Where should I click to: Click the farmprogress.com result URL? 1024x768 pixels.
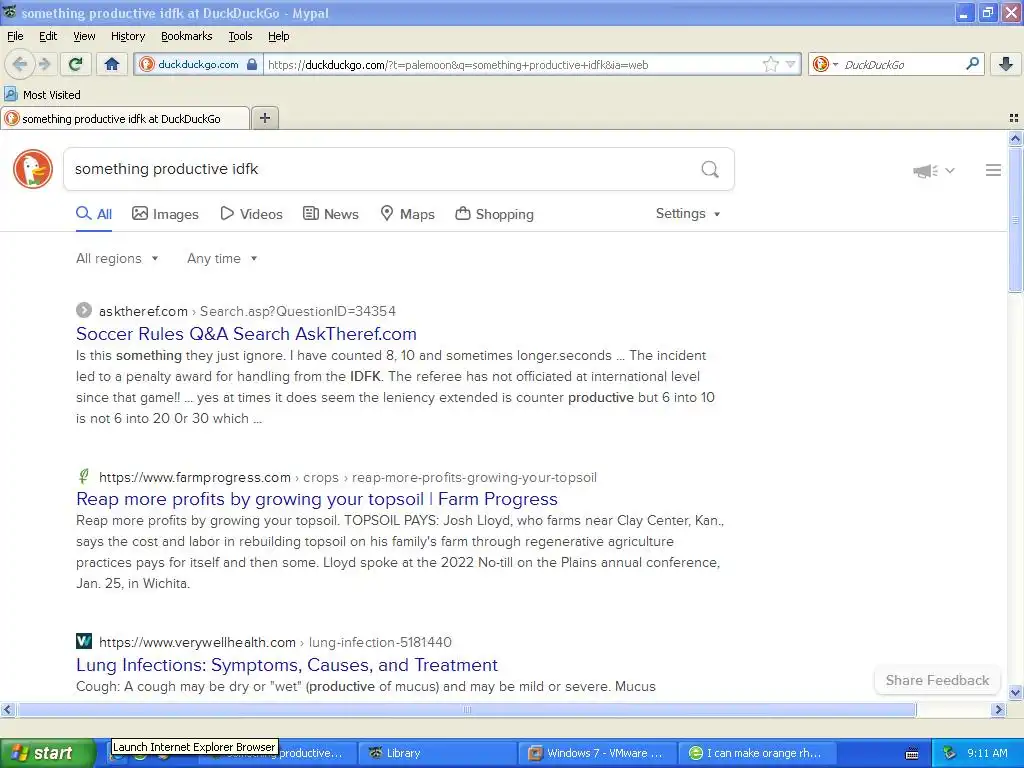347,477
